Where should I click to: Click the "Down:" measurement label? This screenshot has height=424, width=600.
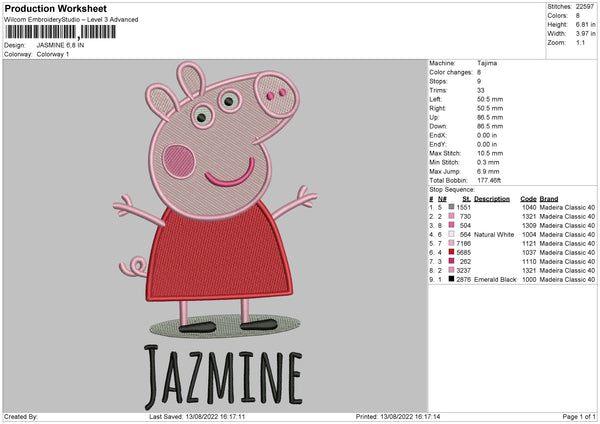pos(438,126)
